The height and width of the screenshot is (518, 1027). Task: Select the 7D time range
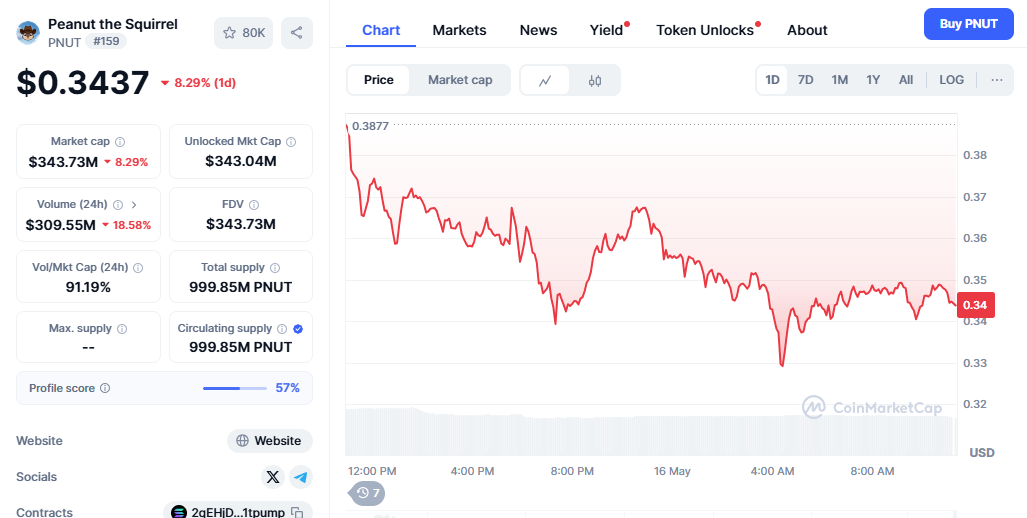(805, 80)
